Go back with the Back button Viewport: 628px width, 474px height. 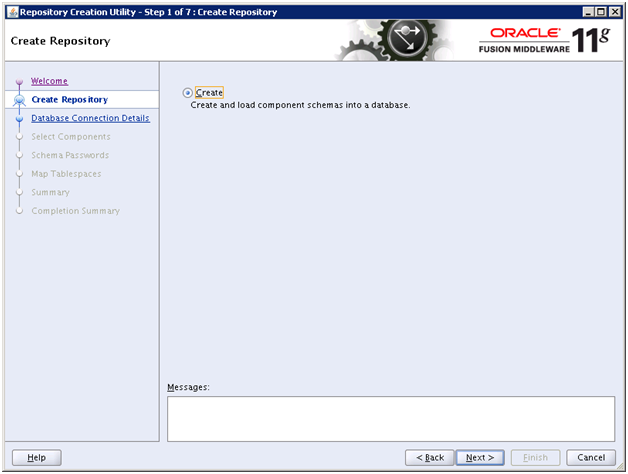tap(430, 457)
